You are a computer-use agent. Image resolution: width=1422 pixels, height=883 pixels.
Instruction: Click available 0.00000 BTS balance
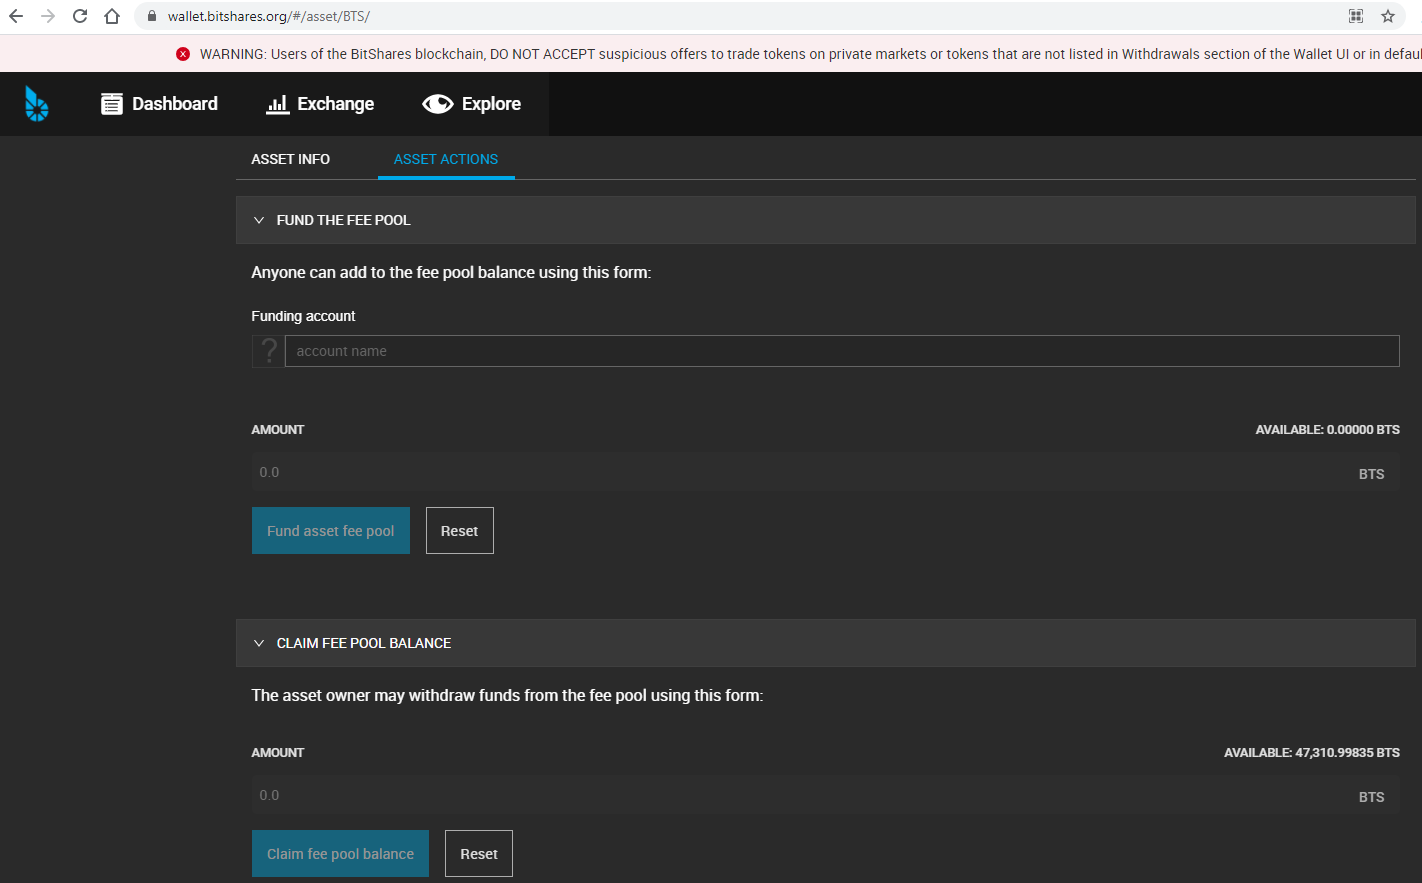pos(1328,430)
